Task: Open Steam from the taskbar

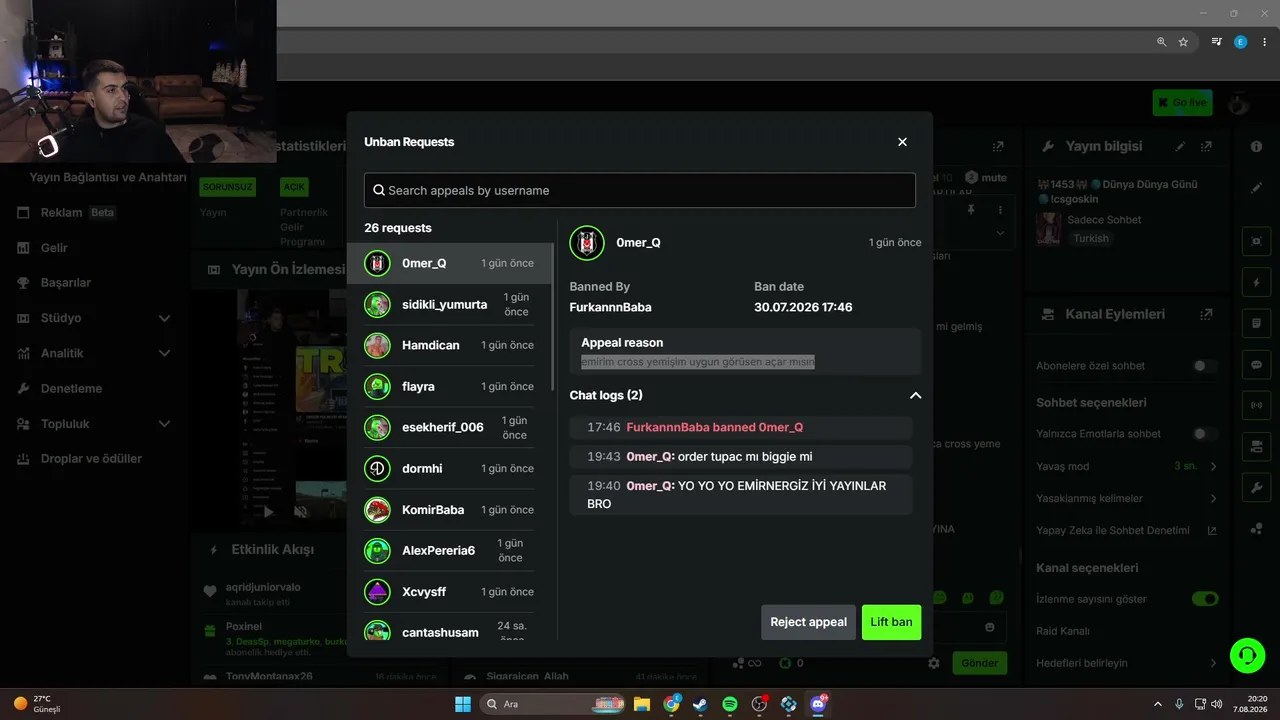Action: (x=700, y=704)
